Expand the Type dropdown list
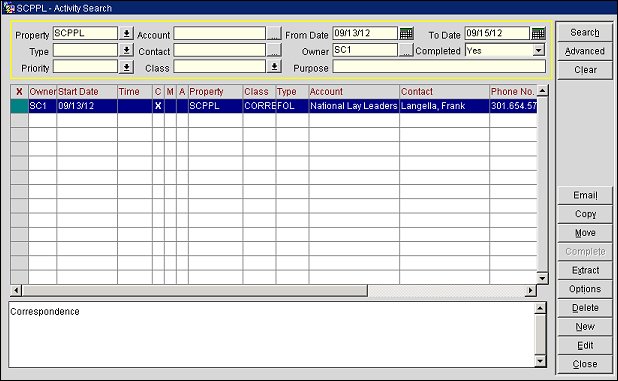The image size is (618, 381). pos(126,50)
